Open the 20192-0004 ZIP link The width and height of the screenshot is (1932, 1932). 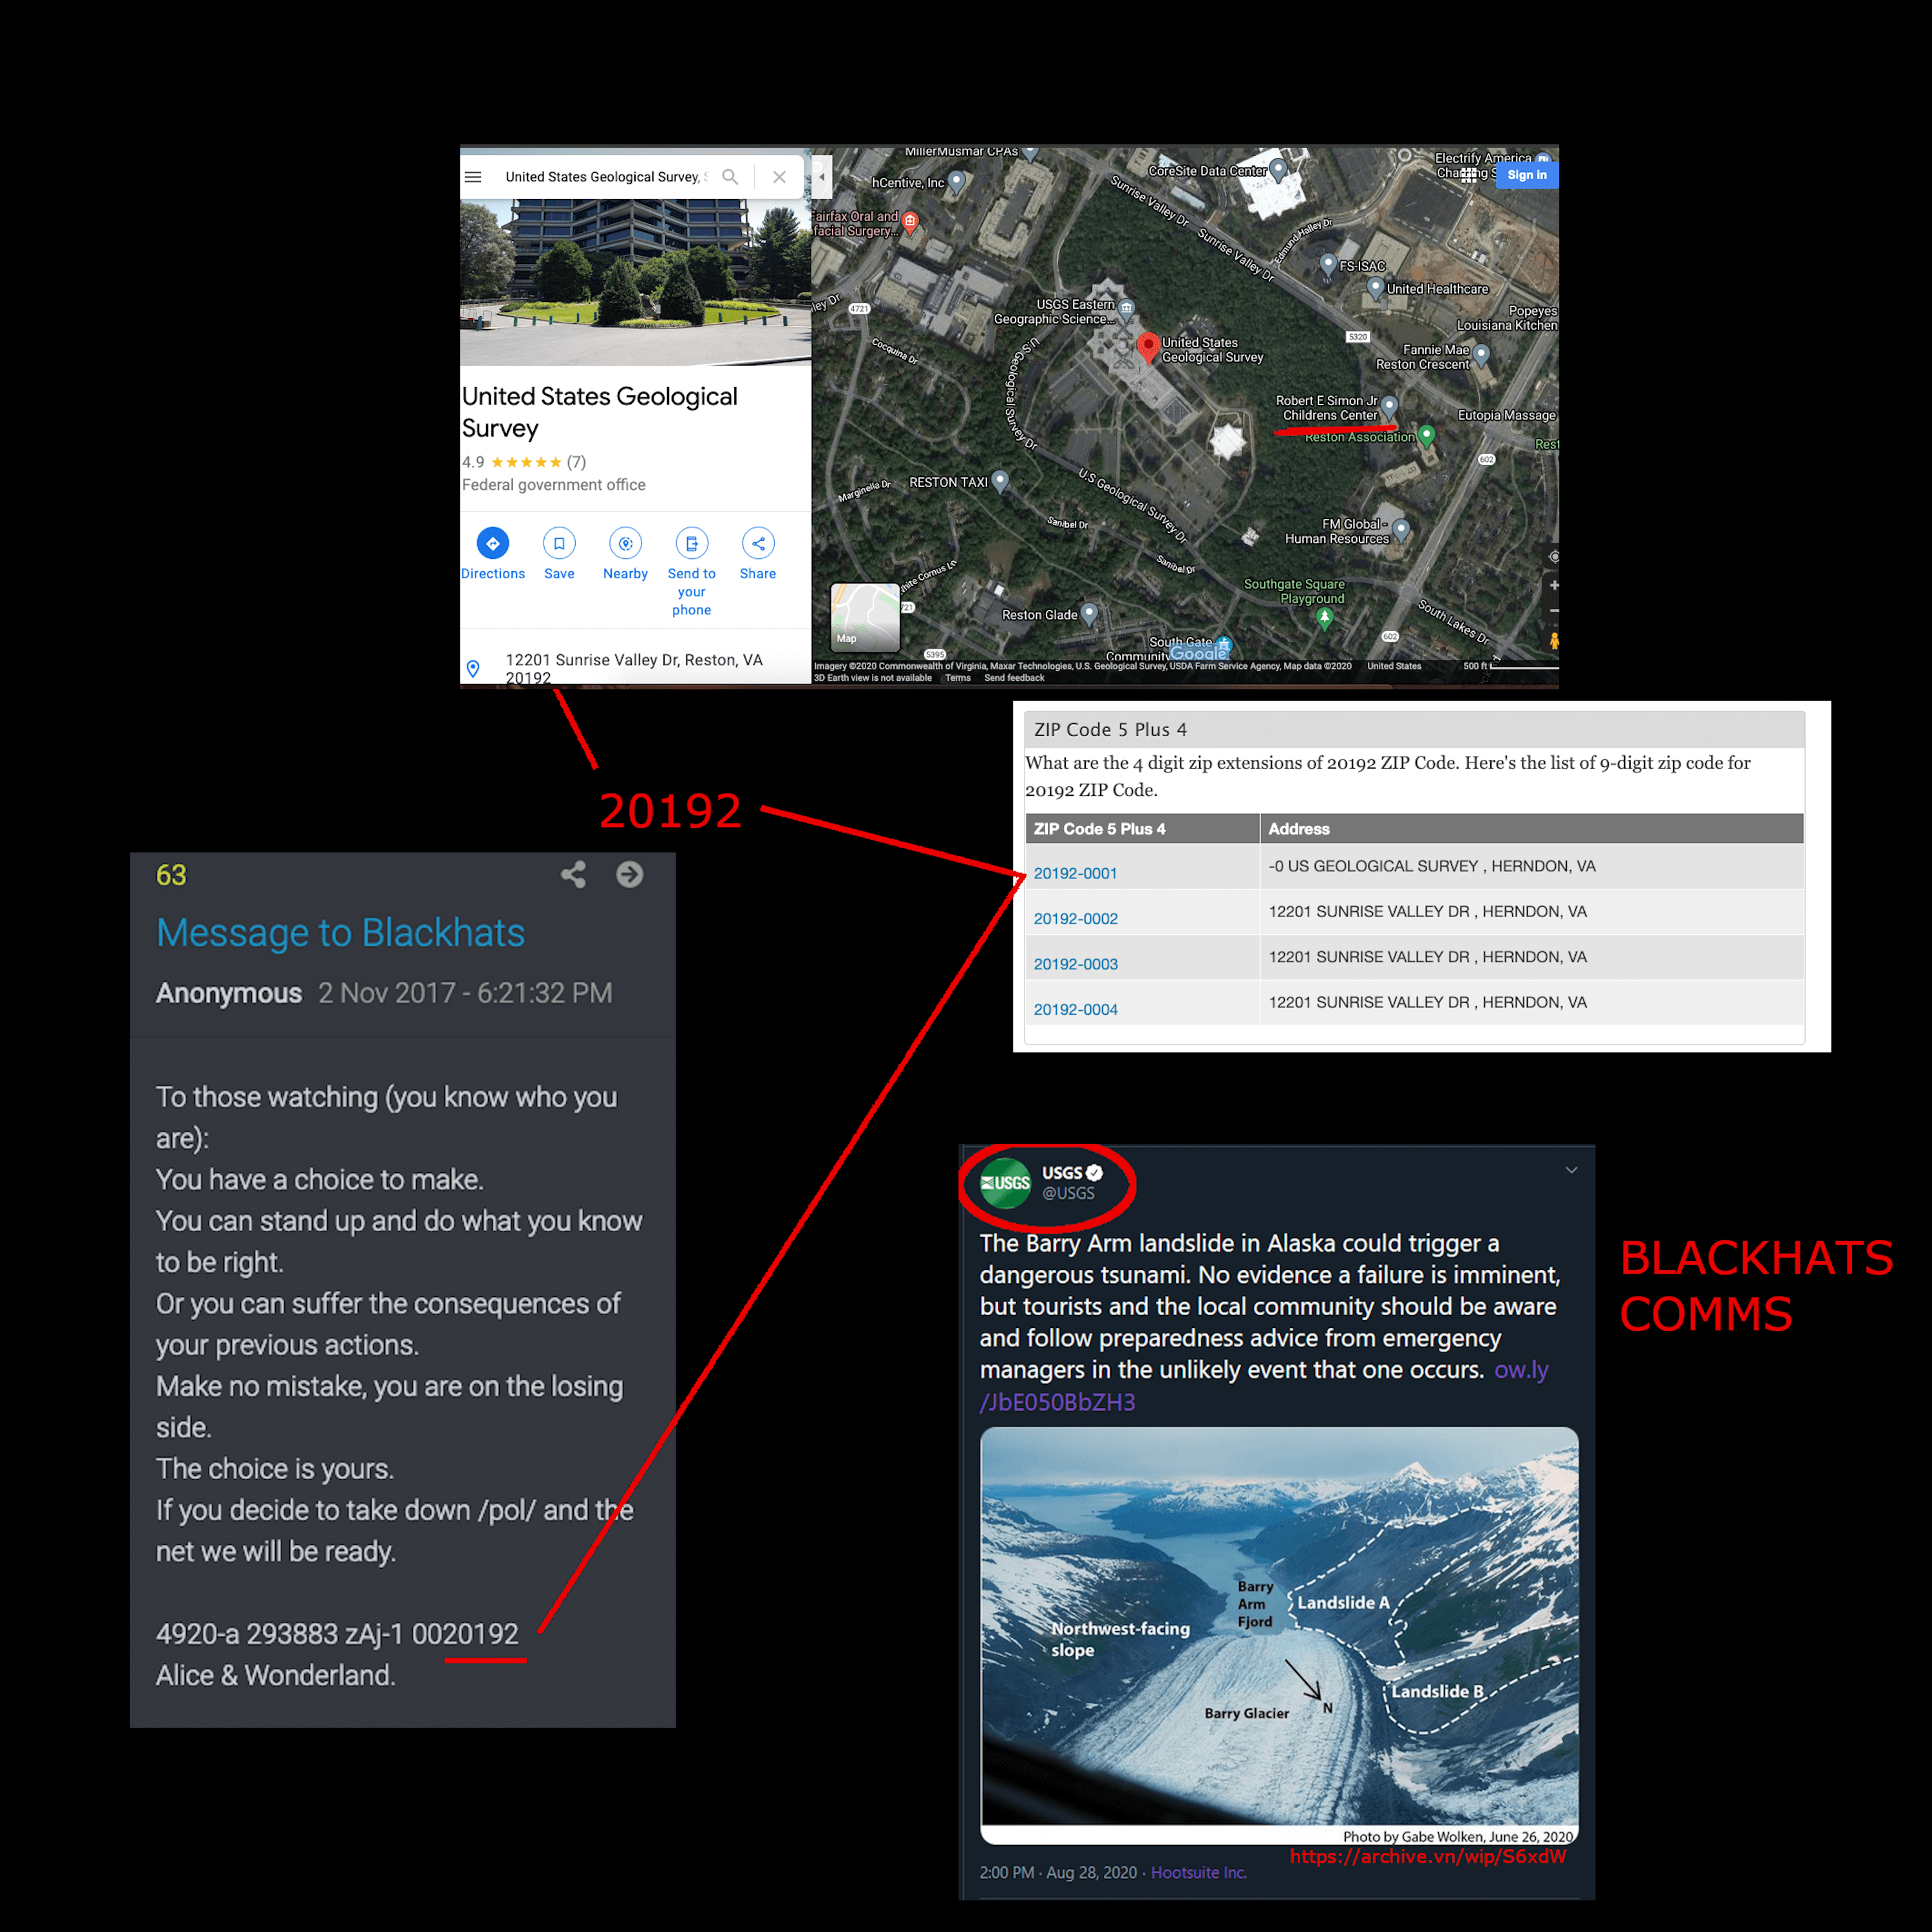[x=1075, y=1009]
